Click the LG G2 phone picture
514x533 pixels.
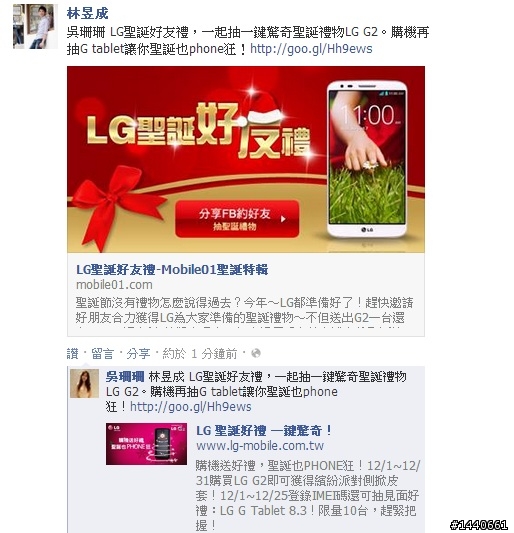[367, 159]
